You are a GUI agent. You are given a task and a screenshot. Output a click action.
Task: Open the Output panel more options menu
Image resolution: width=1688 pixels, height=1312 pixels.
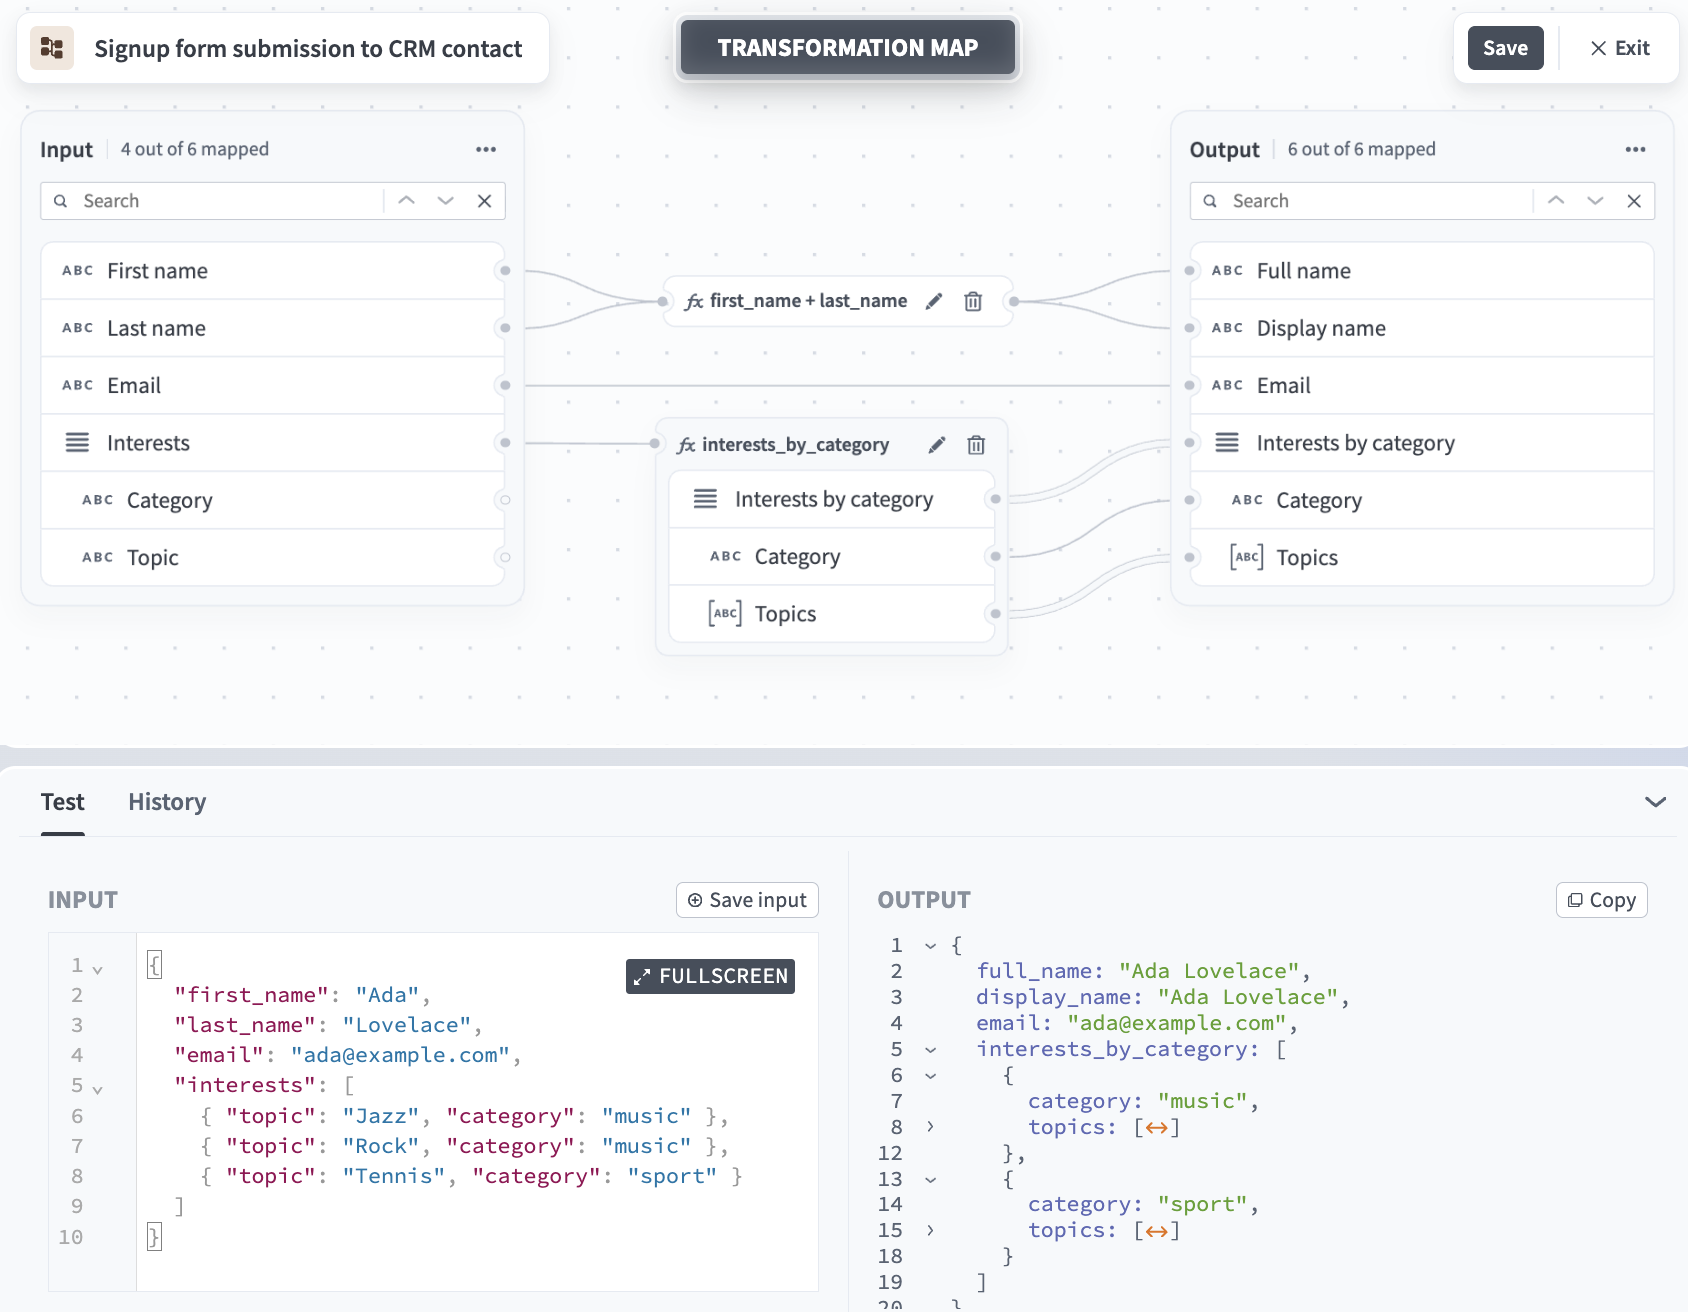[1635, 149]
